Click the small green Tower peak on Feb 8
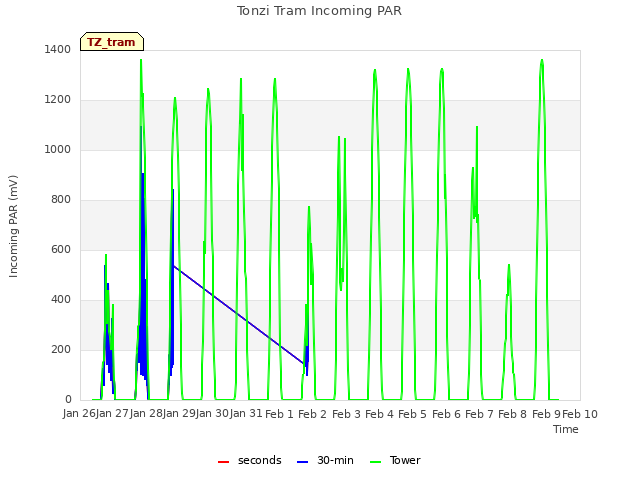640x480 pixels. click(x=509, y=266)
